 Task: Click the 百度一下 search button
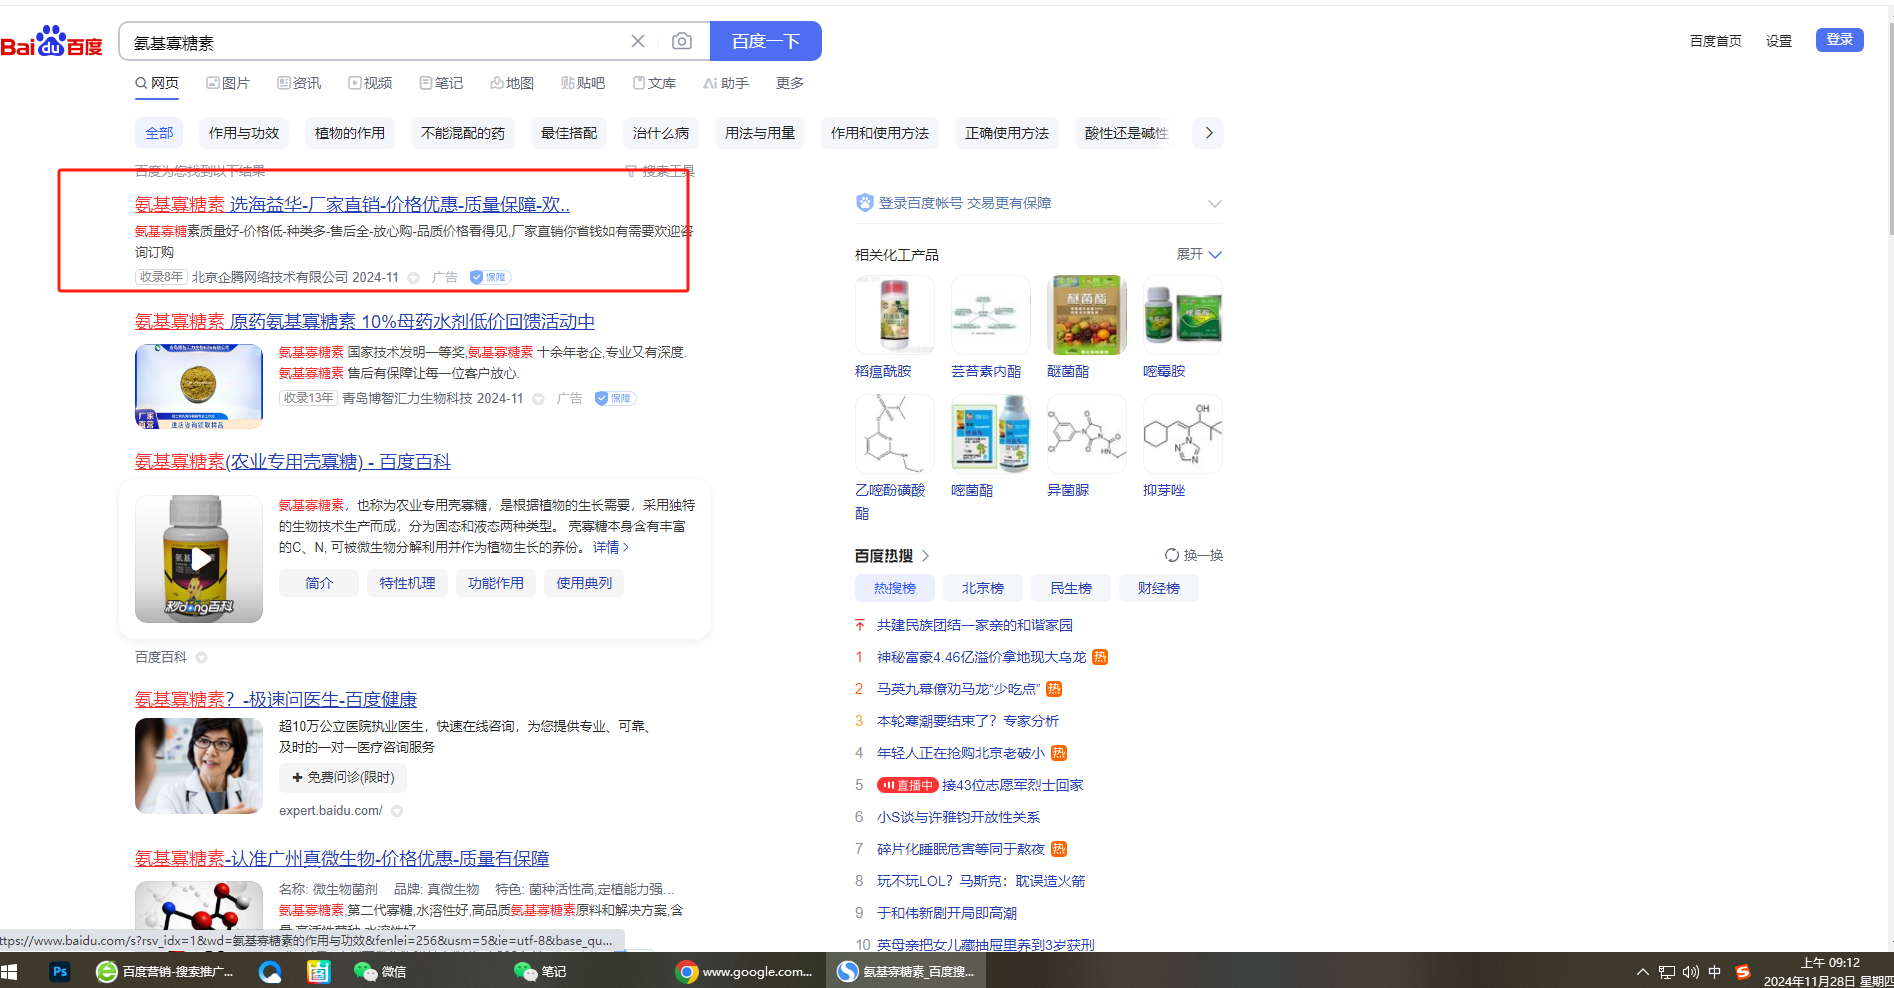pos(766,41)
